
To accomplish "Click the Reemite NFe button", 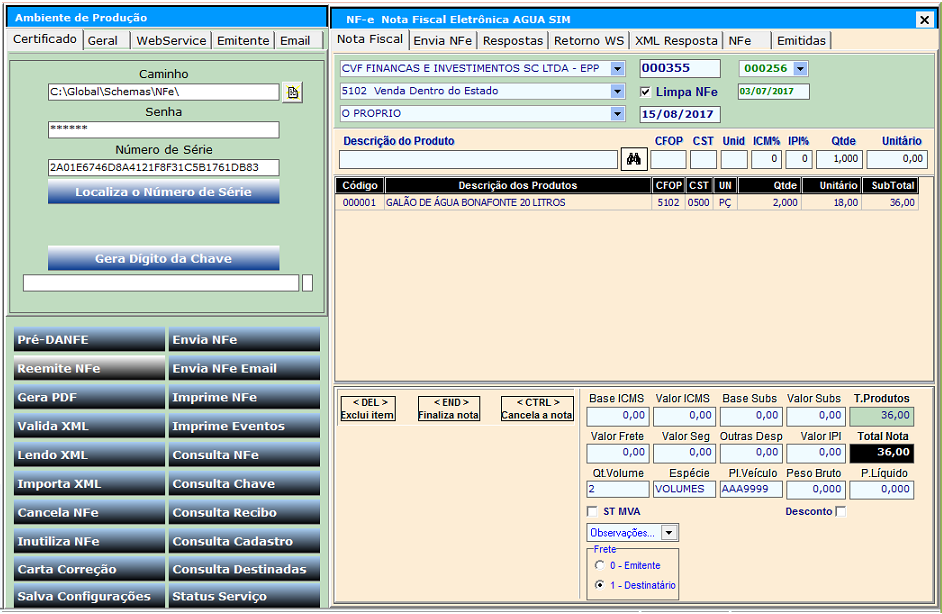I will pos(90,368).
